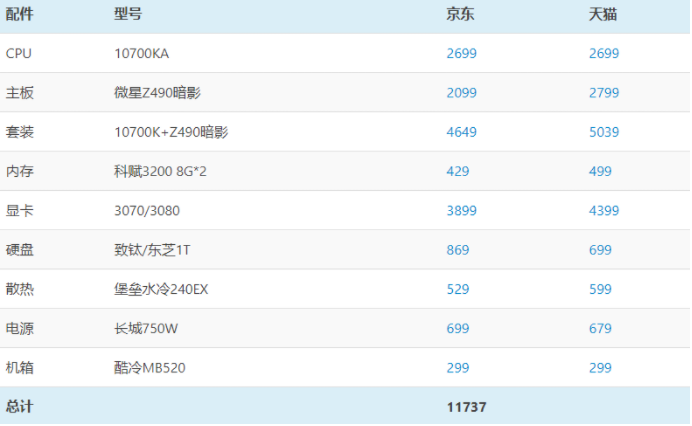Image resolution: width=692 pixels, height=426 pixels.
Task: Select the 型号 column header
Action: 128,14
